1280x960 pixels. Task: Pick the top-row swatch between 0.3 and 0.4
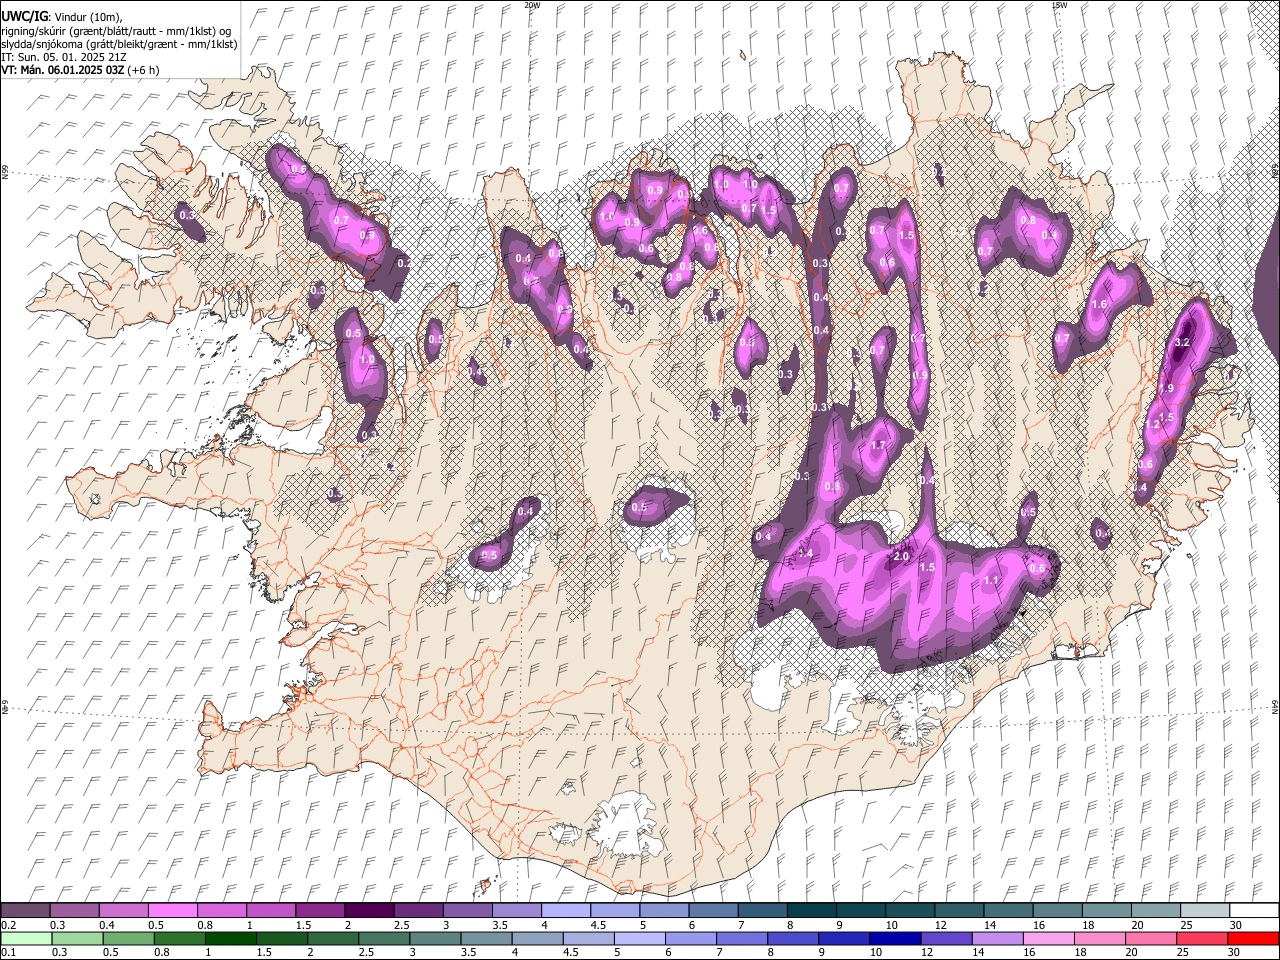tap(74, 911)
